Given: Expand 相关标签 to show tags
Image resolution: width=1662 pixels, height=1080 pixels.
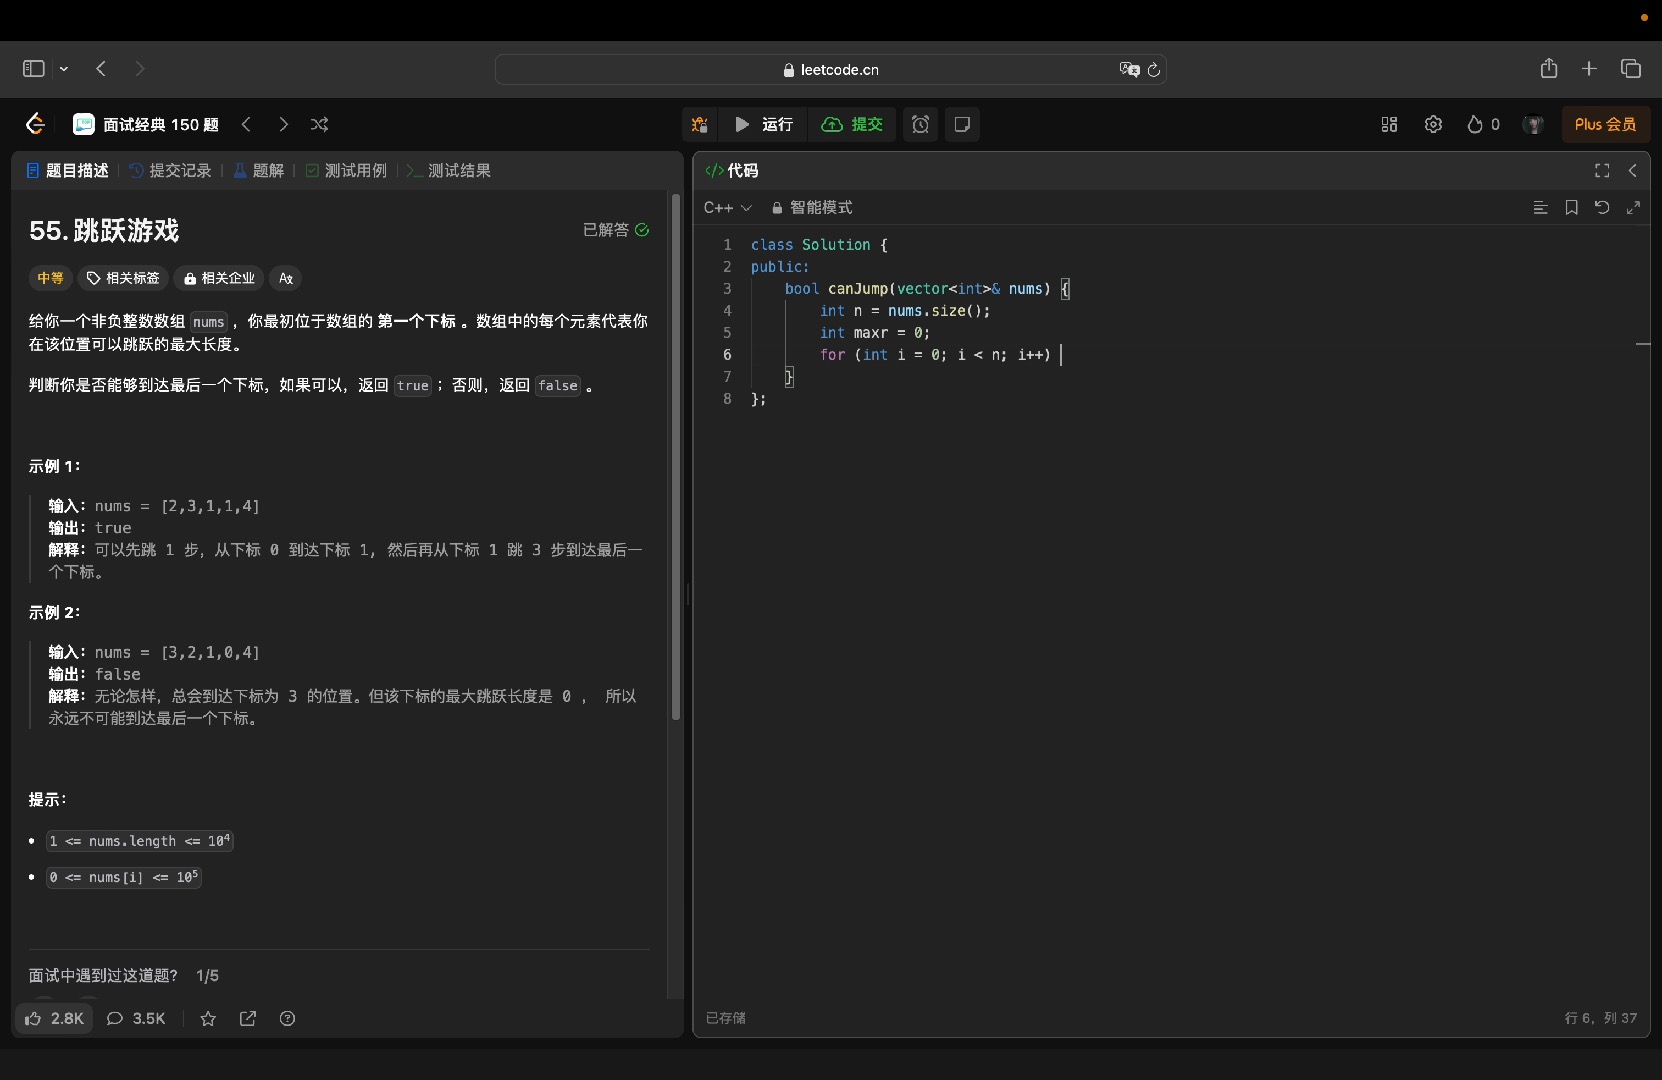Looking at the screenshot, I should [122, 278].
